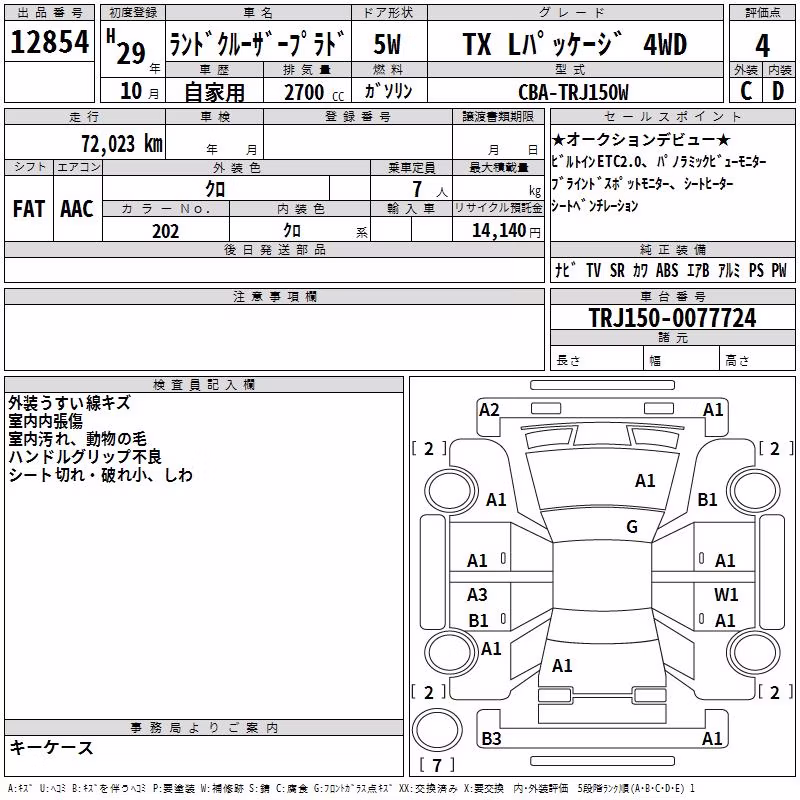This screenshot has width=800, height=800.
Task: Click the ブラインドスポットモニター line
Action: coord(642,184)
